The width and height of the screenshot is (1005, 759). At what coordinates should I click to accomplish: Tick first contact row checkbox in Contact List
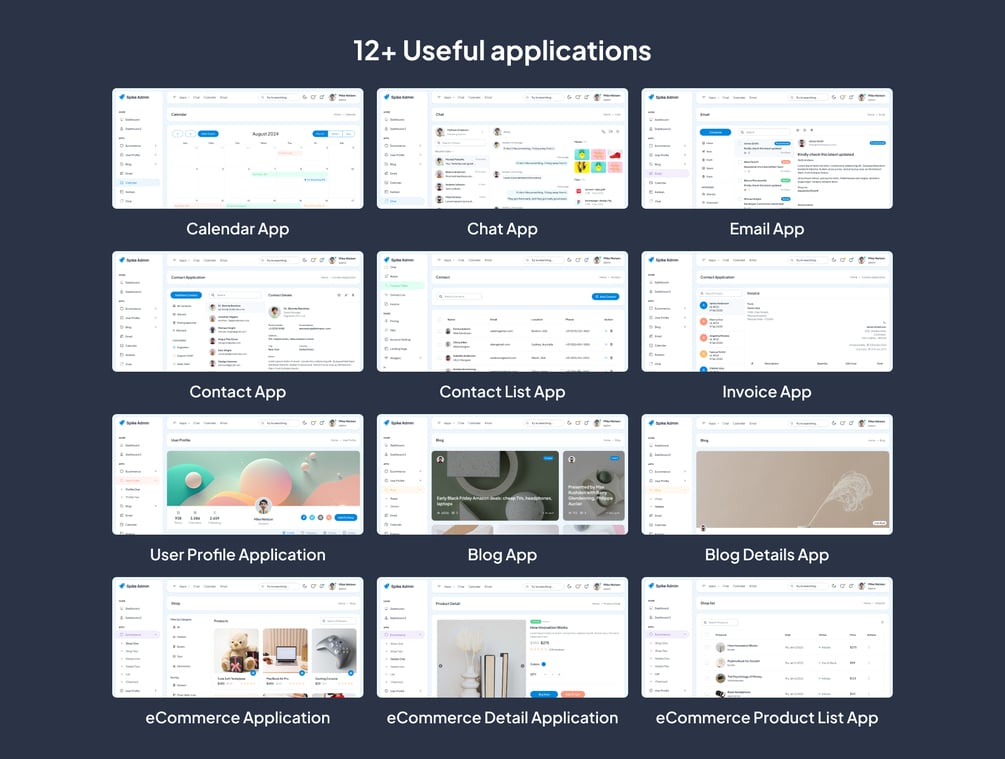(x=440, y=331)
